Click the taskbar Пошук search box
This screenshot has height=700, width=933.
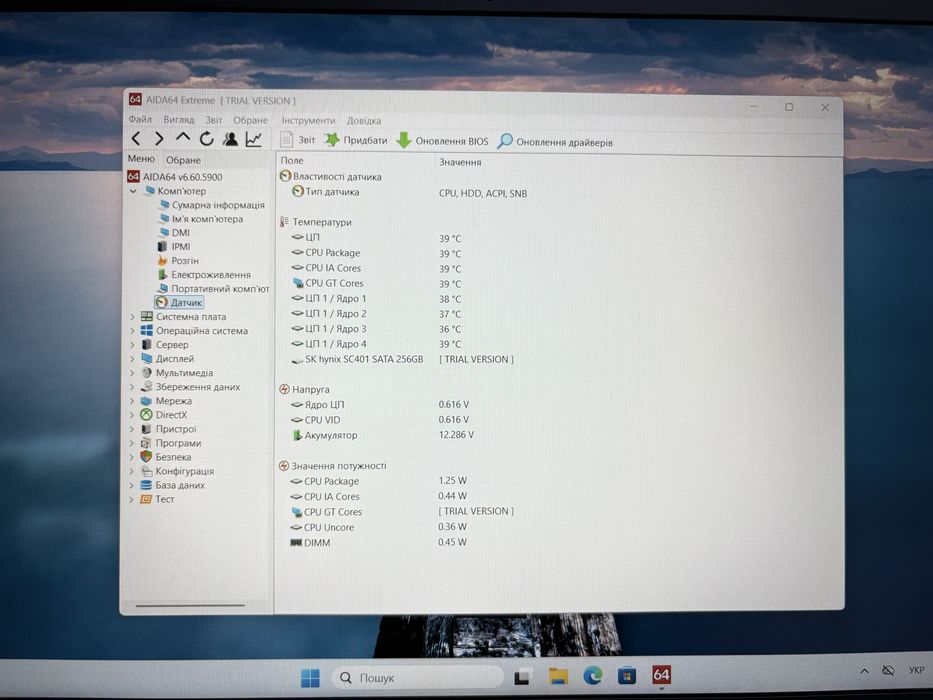coord(417,677)
